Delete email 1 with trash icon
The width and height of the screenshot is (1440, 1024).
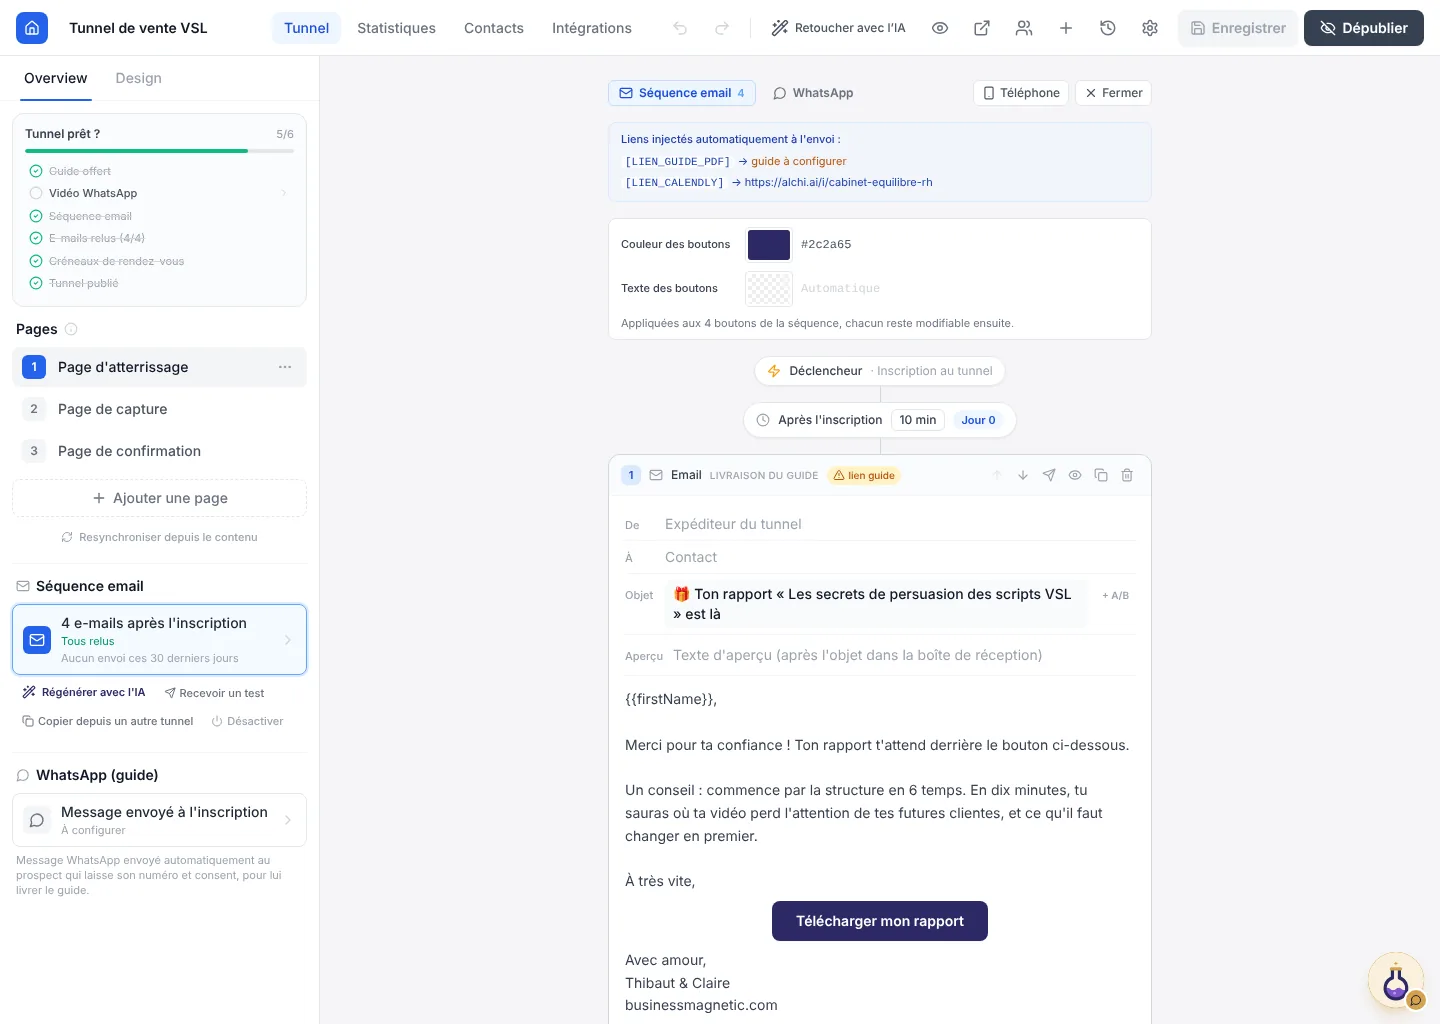(1127, 475)
